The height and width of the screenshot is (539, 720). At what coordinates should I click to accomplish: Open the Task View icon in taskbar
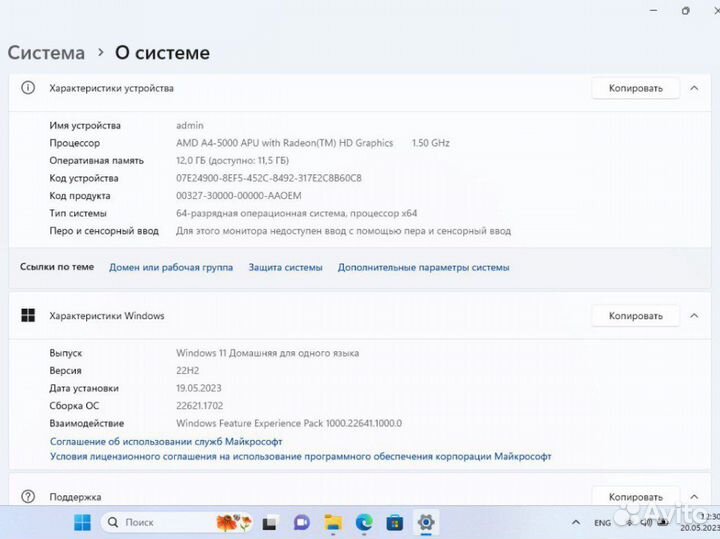tap(270, 523)
